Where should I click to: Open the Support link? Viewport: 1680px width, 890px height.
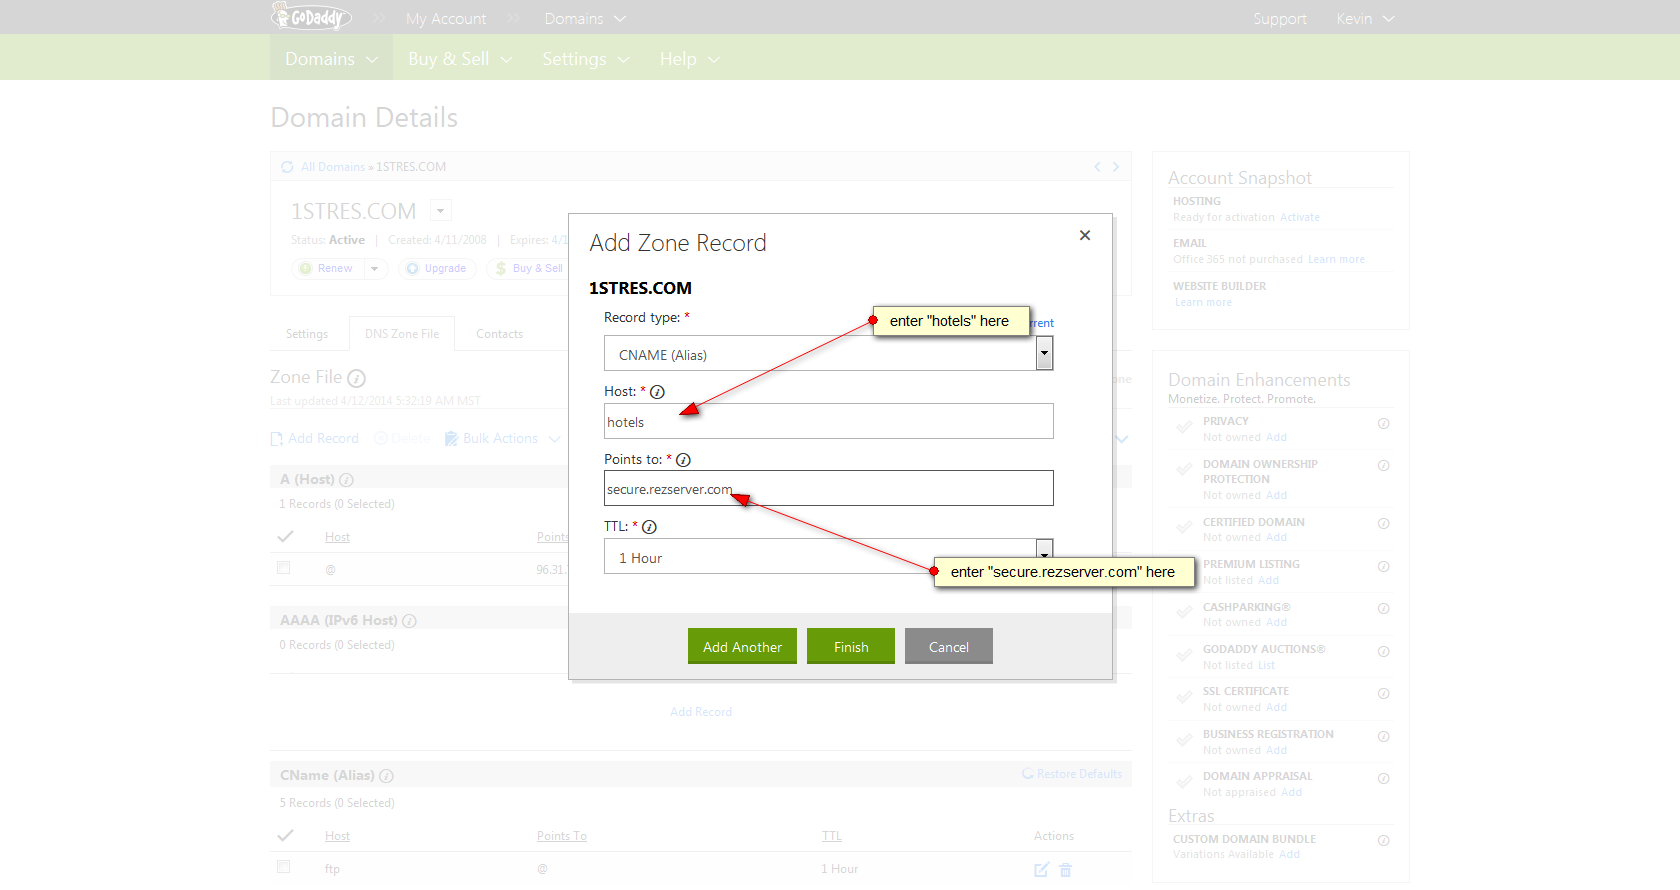click(1280, 19)
